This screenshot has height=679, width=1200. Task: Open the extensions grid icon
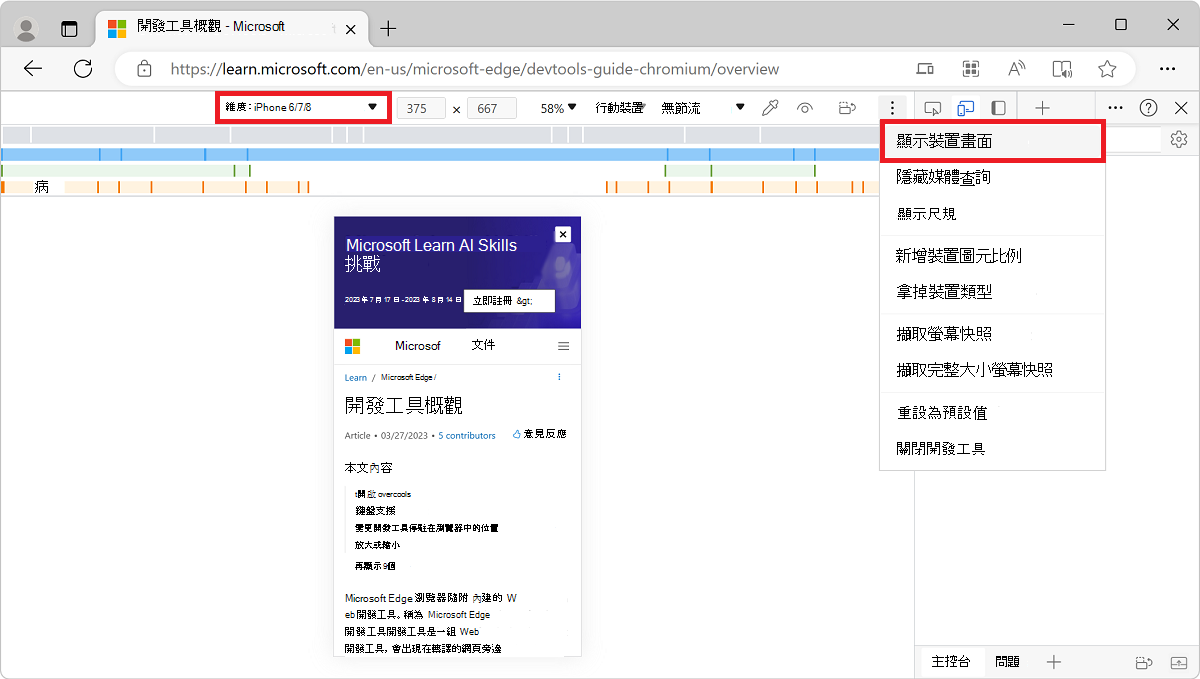(970, 69)
